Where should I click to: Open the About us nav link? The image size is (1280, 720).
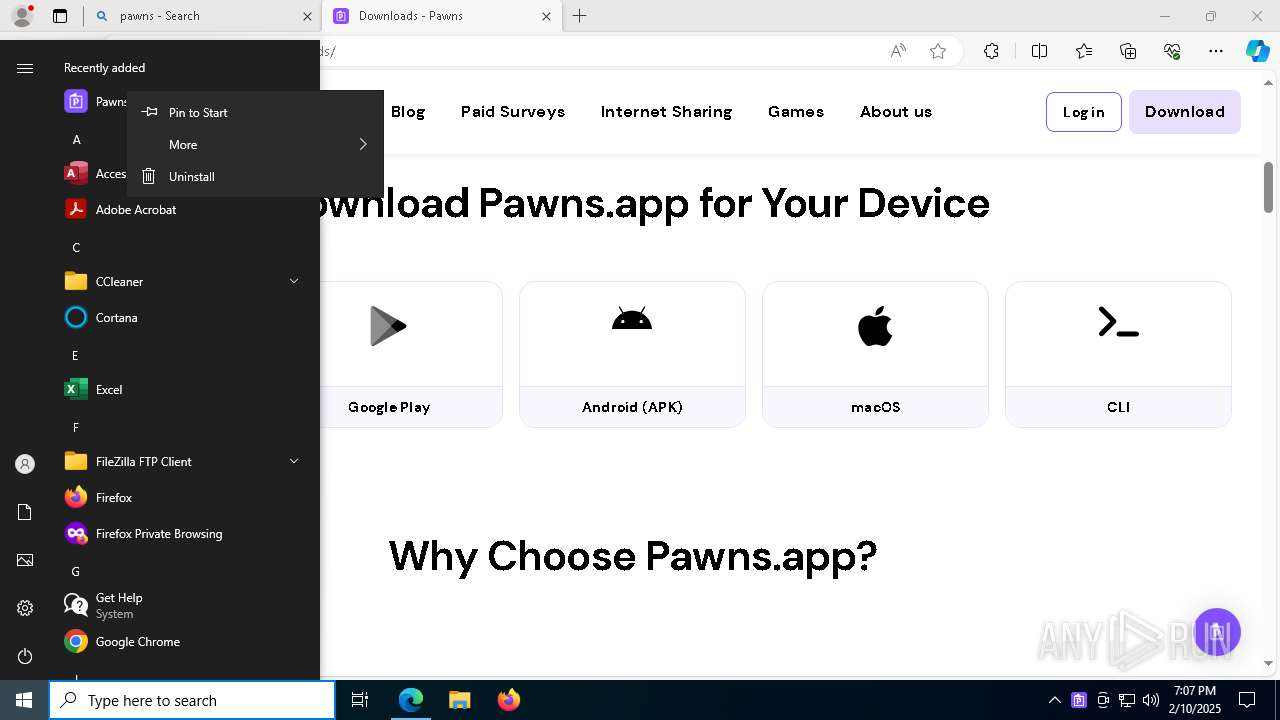(896, 112)
